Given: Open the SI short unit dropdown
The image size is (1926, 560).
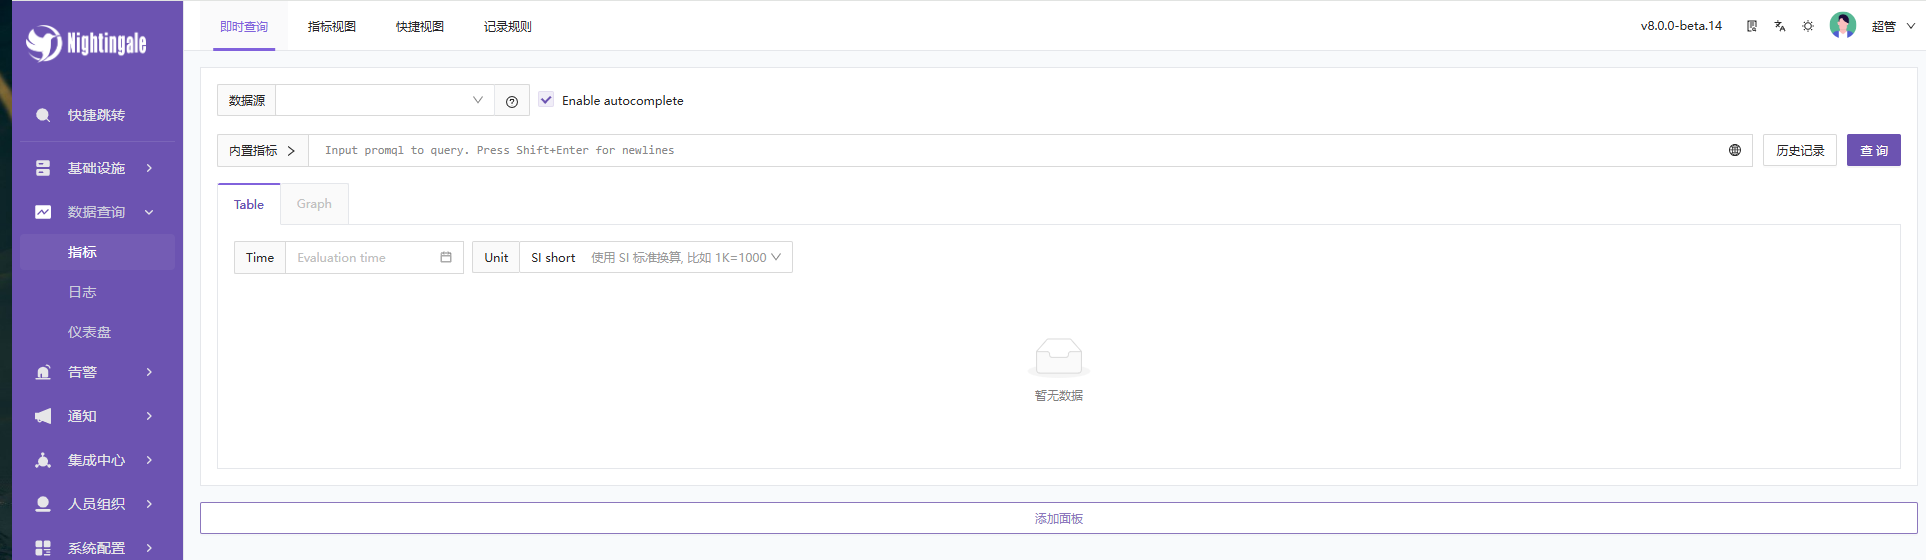Looking at the screenshot, I should (x=655, y=257).
